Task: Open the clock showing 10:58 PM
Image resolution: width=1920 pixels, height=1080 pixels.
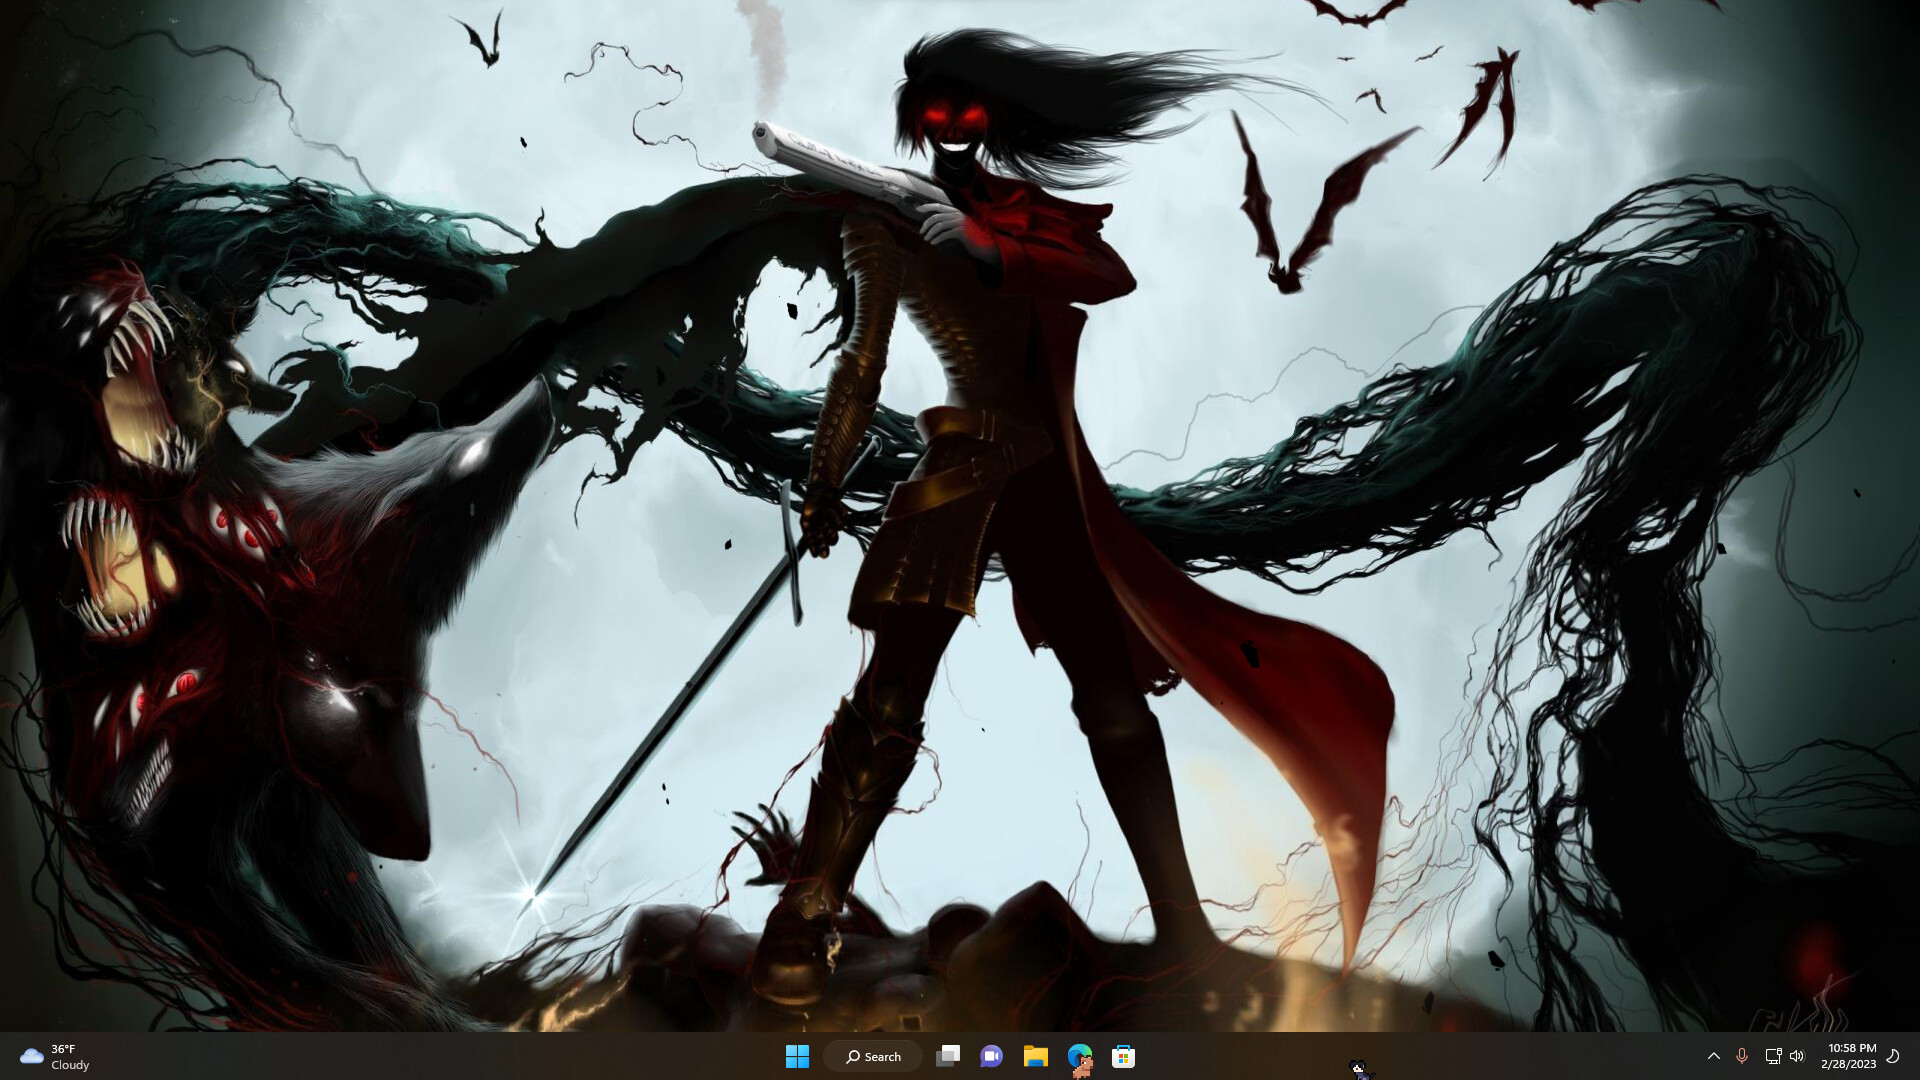Action: tap(1849, 1056)
